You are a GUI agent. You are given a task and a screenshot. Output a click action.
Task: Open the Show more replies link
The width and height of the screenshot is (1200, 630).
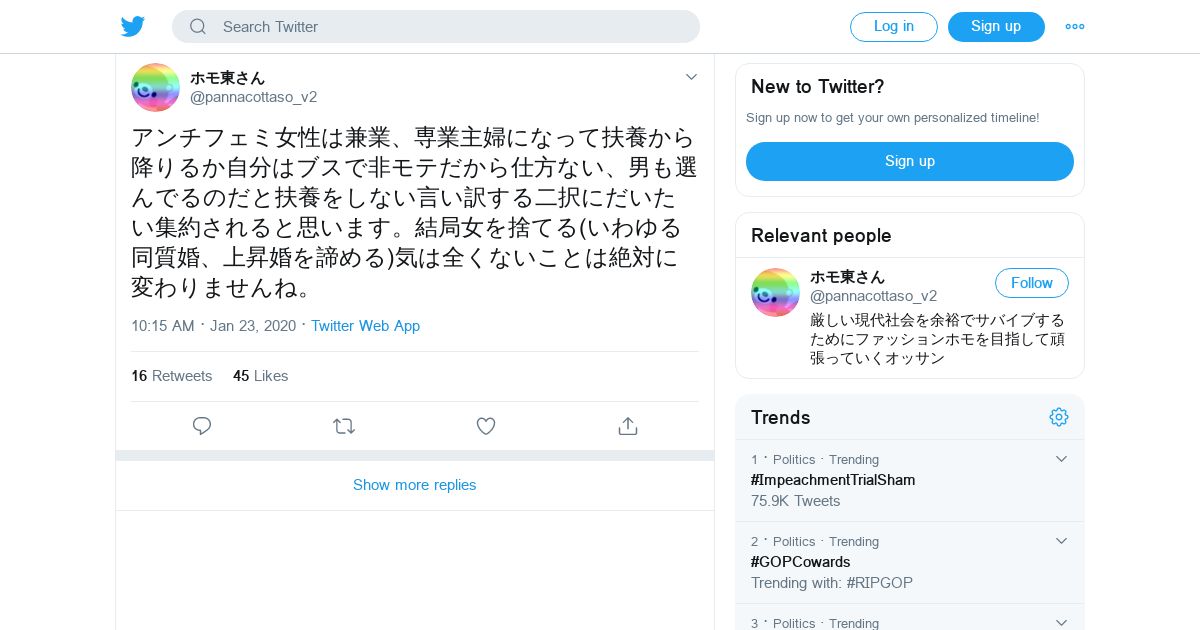pos(414,485)
